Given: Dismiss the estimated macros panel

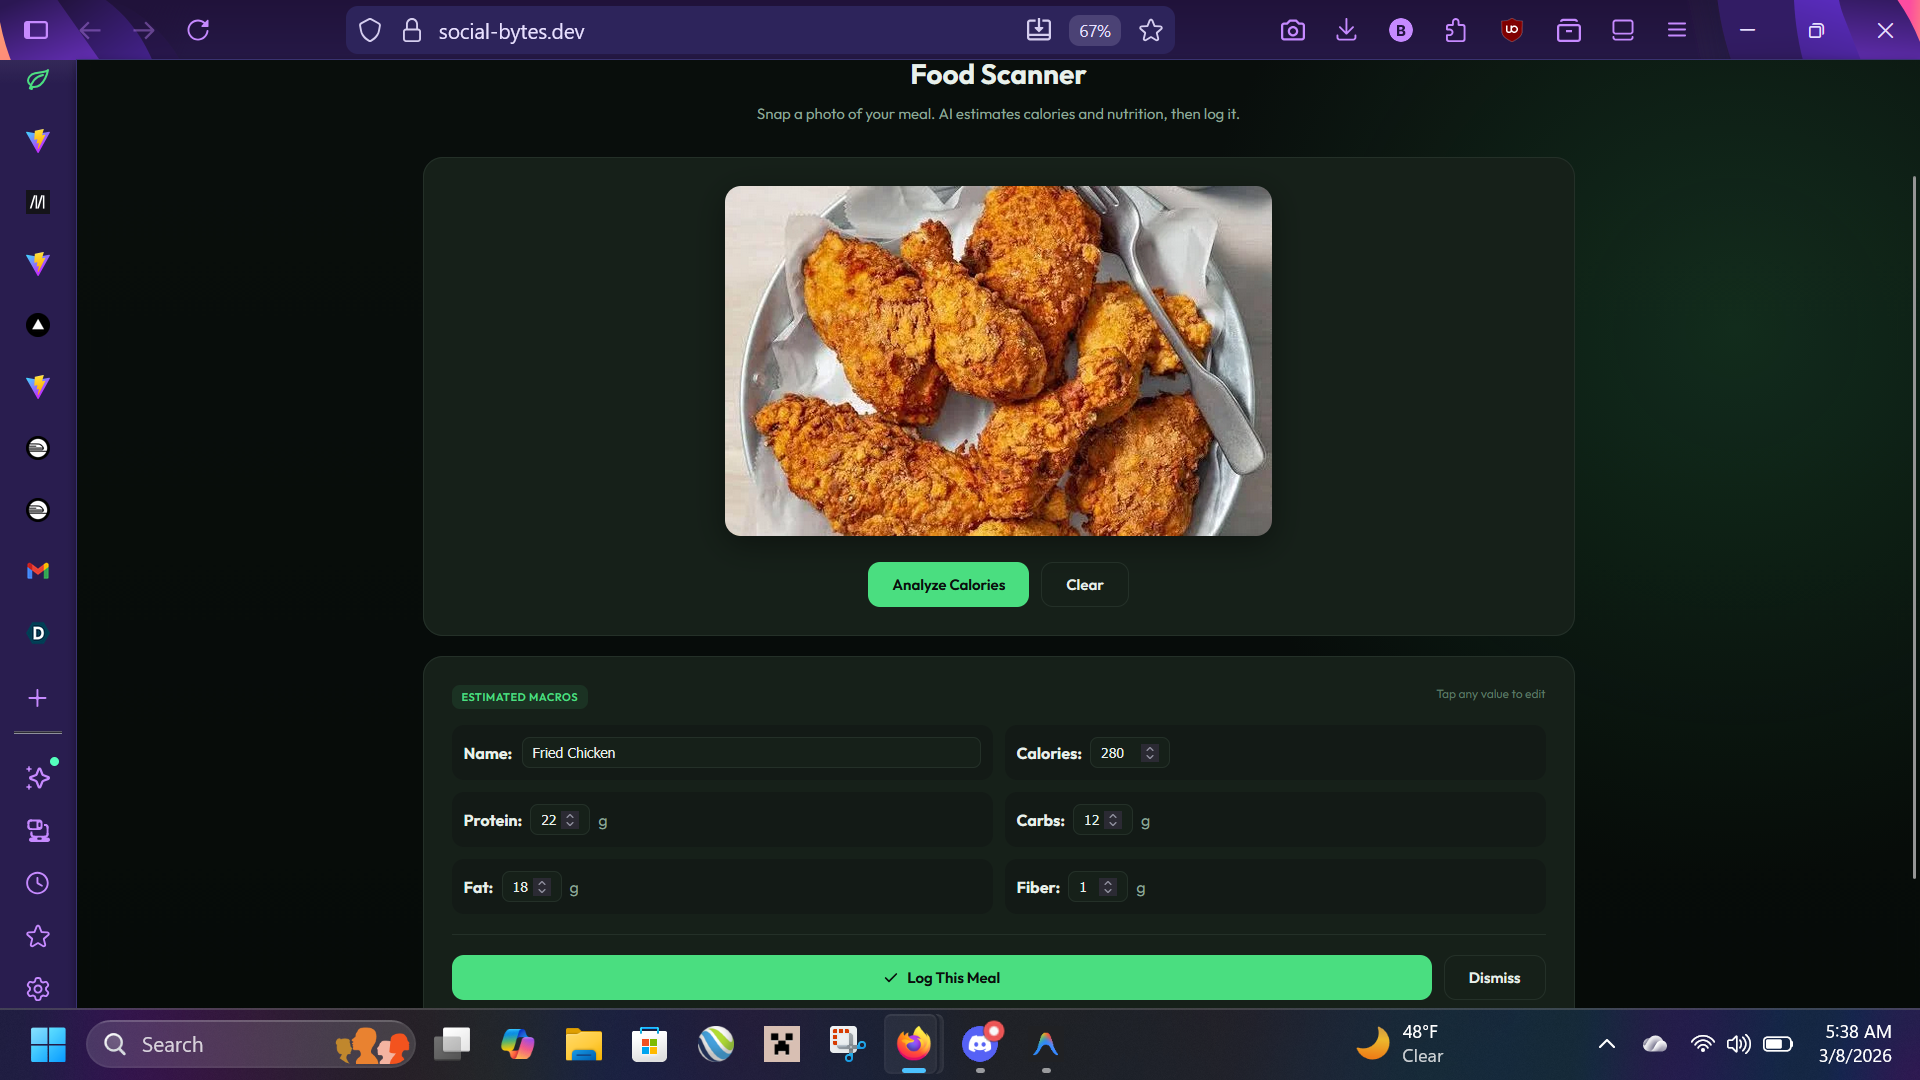Looking at the screenshot, I should click(x=1494, y=978).
